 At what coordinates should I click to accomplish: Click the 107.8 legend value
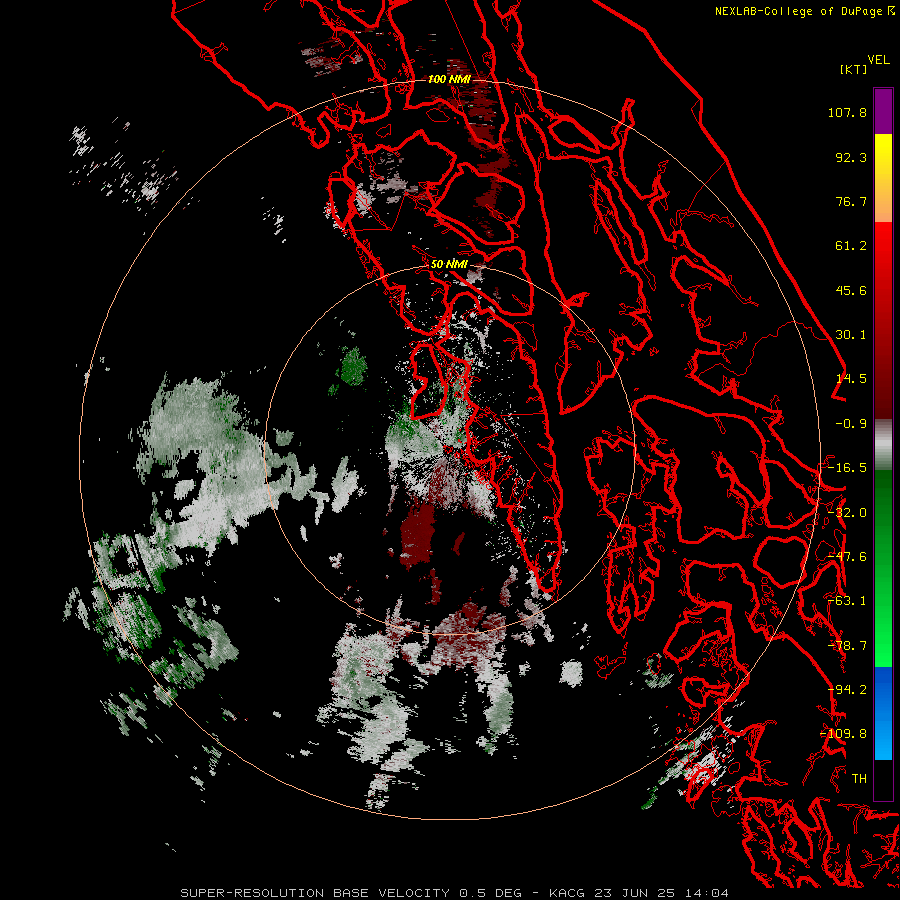847,112
